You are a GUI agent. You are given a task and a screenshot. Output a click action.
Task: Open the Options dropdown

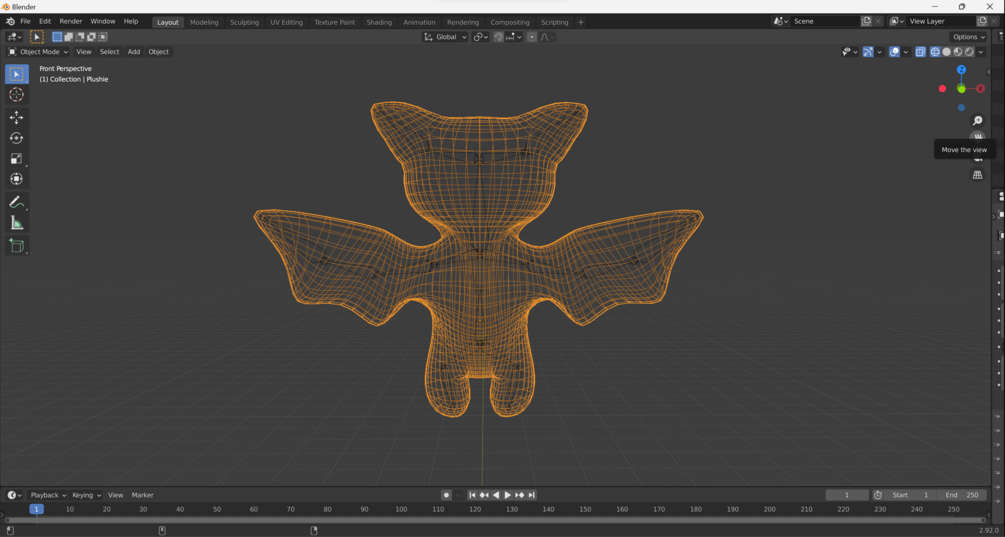968,37
